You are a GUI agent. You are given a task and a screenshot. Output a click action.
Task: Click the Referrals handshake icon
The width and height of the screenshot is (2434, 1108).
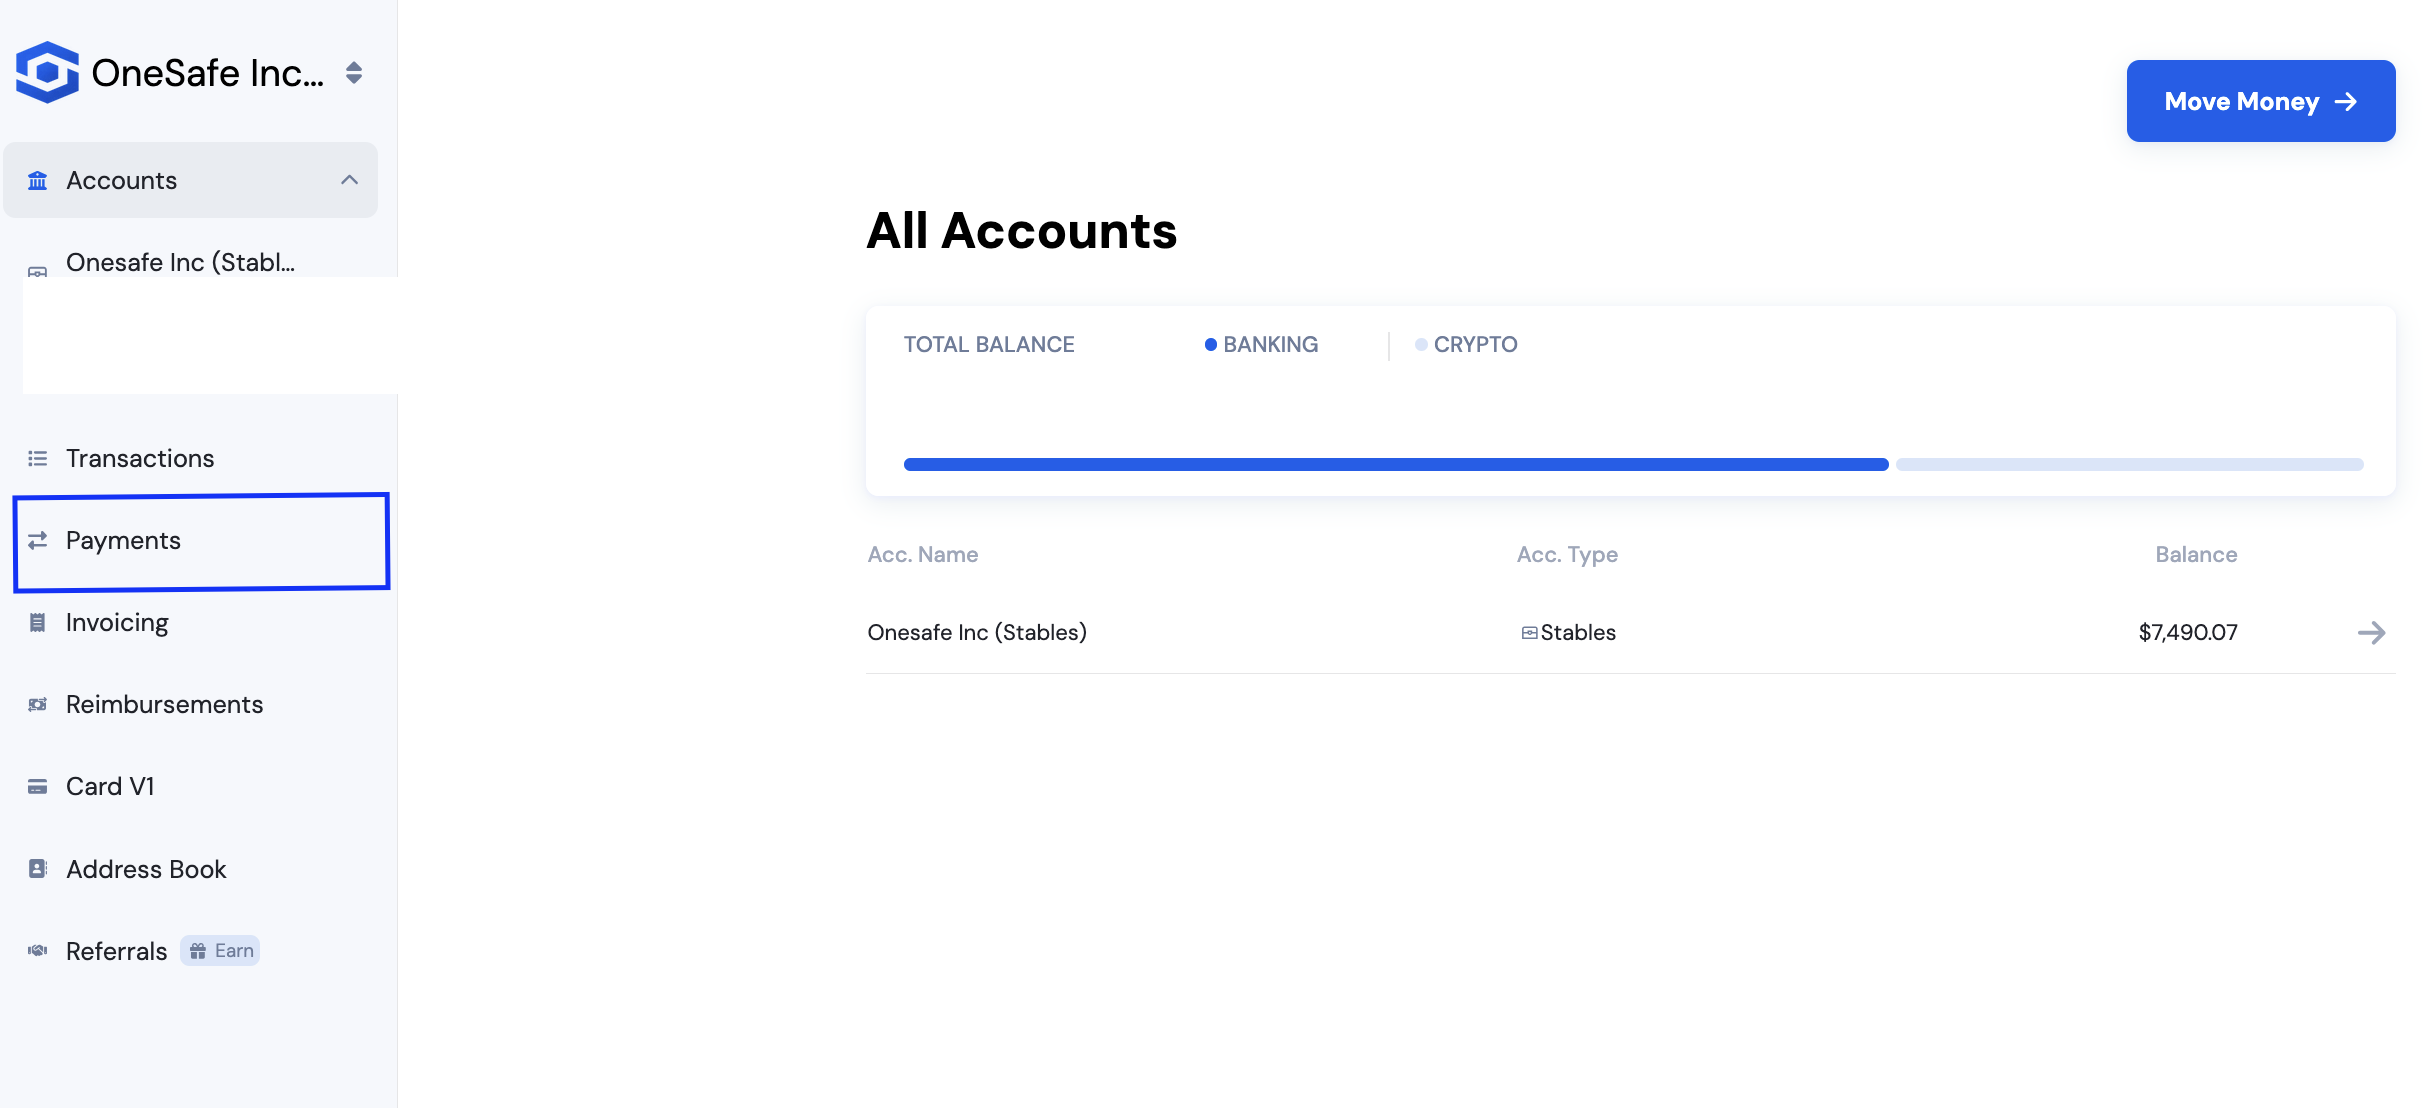tap(38, 950)
